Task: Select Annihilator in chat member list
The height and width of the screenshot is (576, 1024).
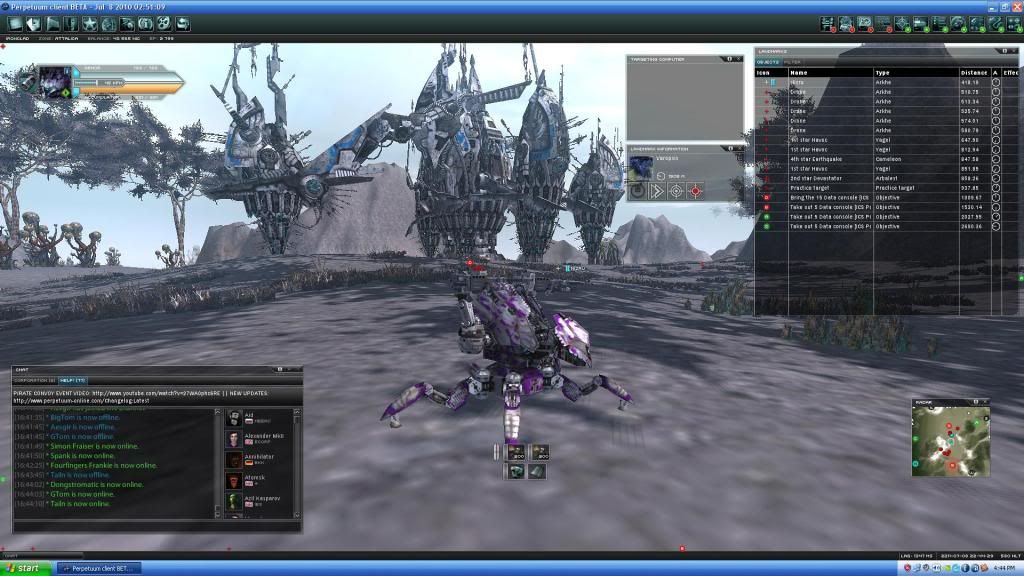Action: coord(259,459)
